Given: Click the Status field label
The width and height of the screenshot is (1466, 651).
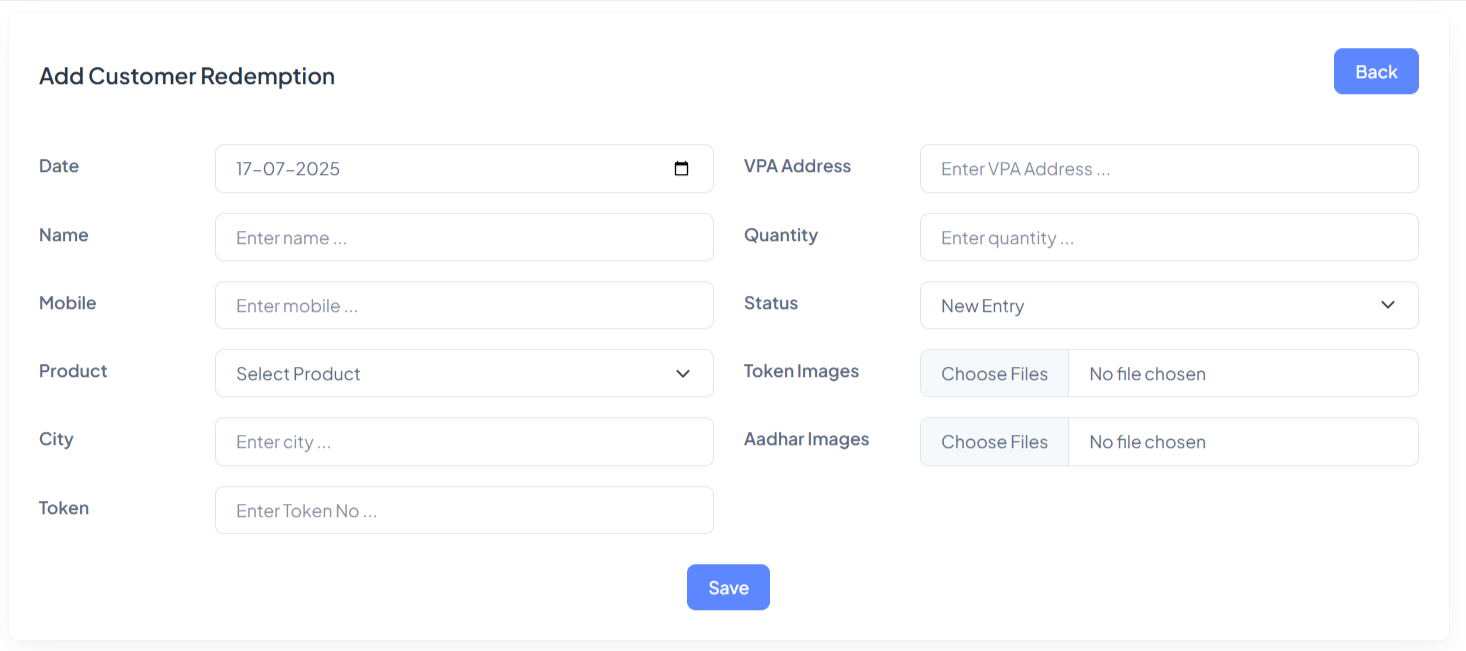Looking at the screenshot, I should [771, 303].
